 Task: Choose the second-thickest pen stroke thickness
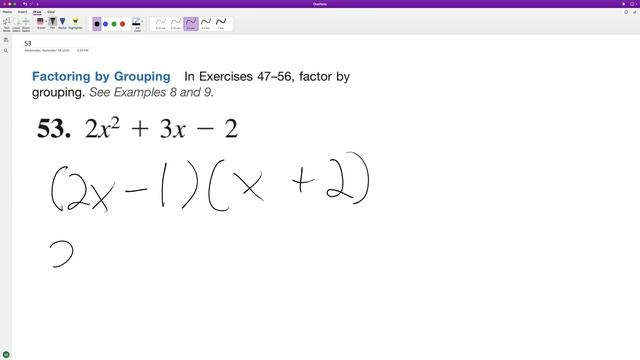(206, 24)
